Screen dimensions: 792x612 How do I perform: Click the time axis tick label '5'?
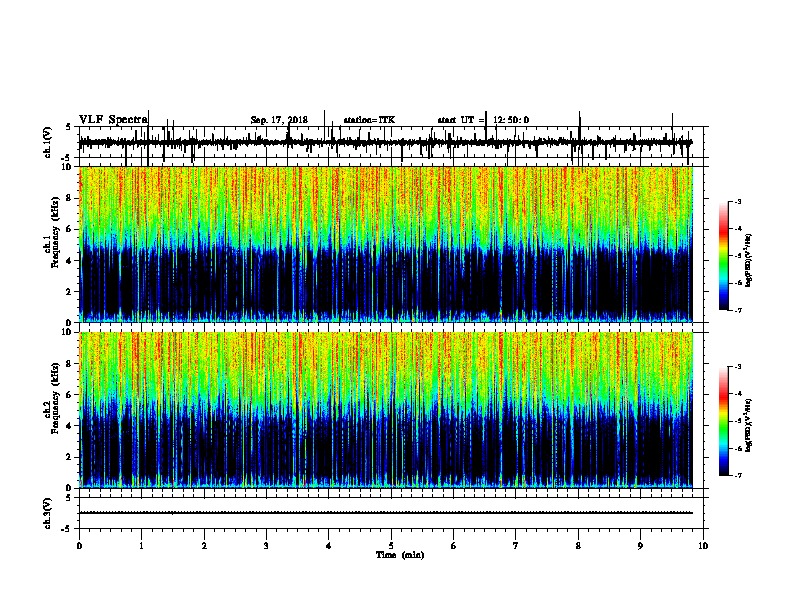(x=391, y=546)
